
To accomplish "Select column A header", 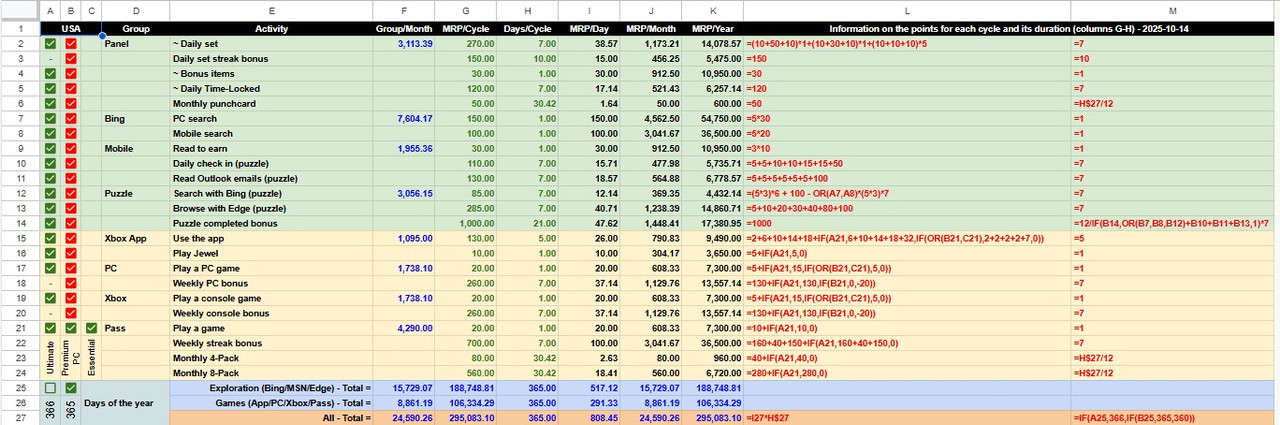I will pyautogui.click(x=50, y=11).
